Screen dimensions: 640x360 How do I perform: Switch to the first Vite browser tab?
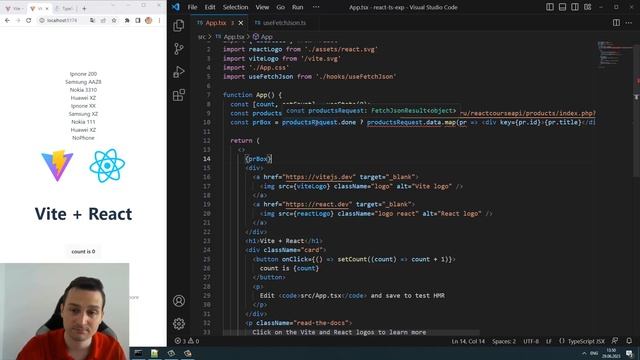tap(14, 8)
